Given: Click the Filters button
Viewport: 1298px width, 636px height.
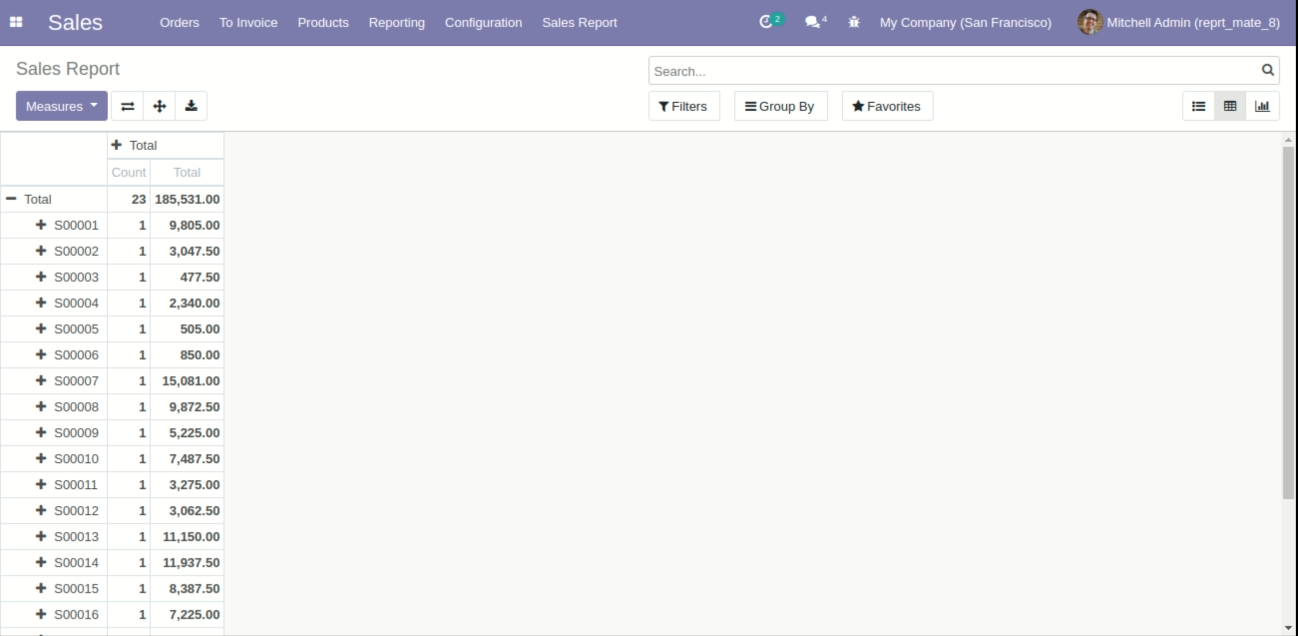Looking at the screenshot, I should 683,106.
